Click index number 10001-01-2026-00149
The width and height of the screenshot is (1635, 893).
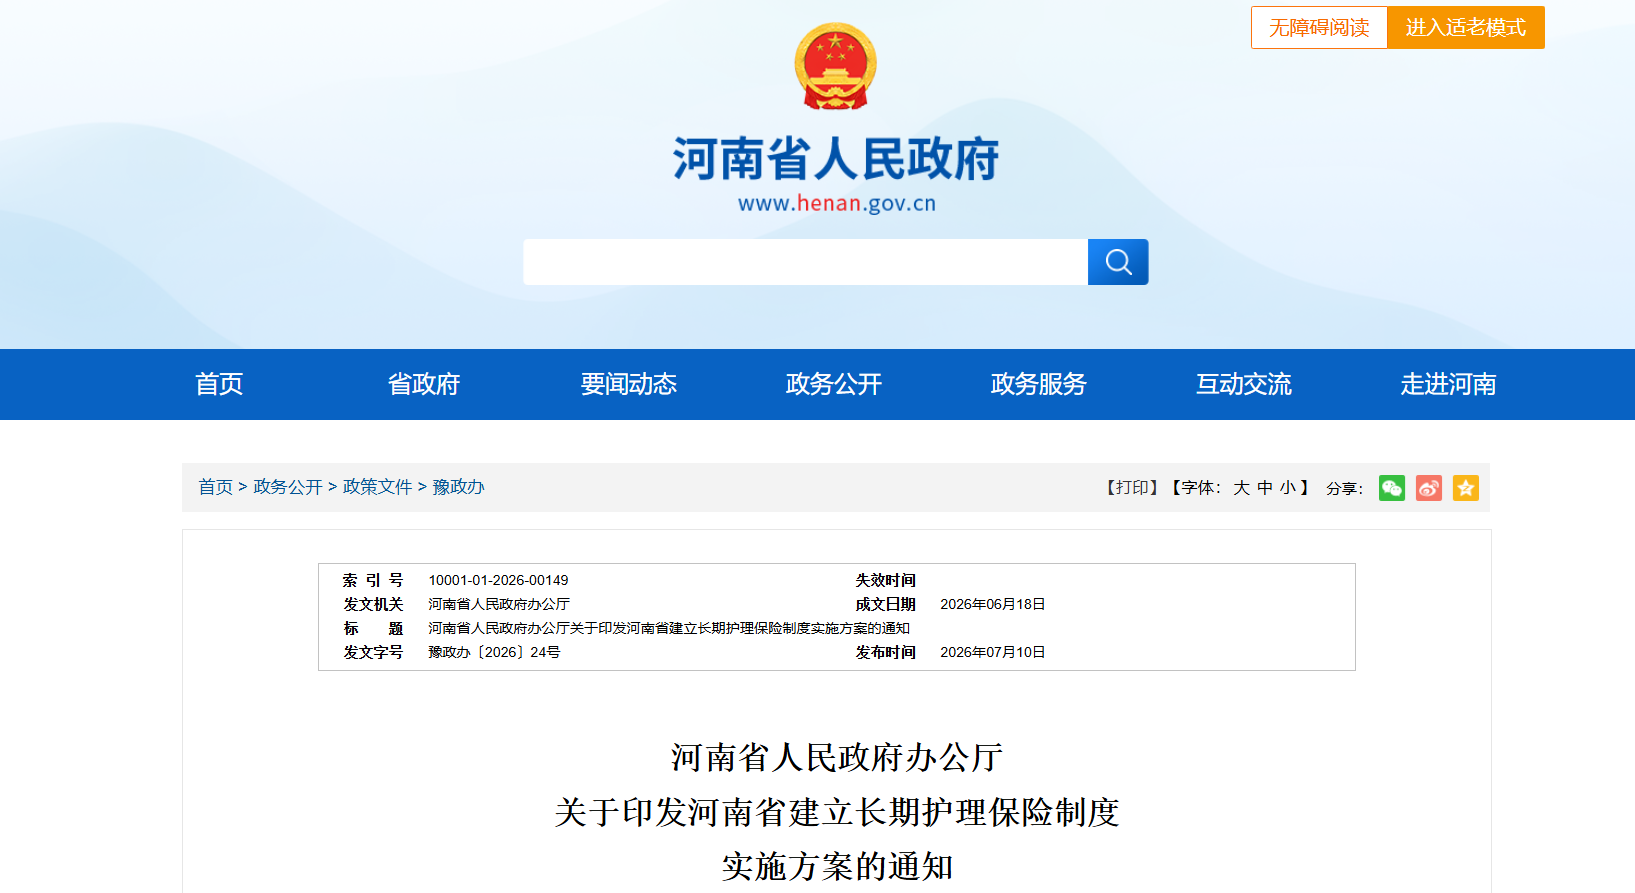[498, 580]
